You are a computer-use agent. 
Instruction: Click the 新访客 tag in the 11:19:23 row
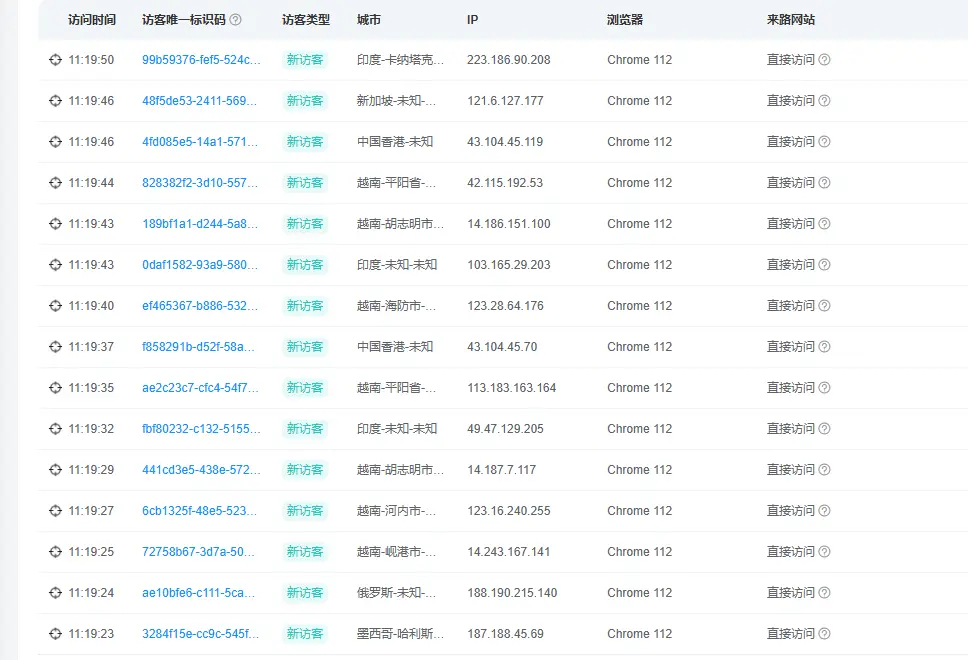(305, 633)
